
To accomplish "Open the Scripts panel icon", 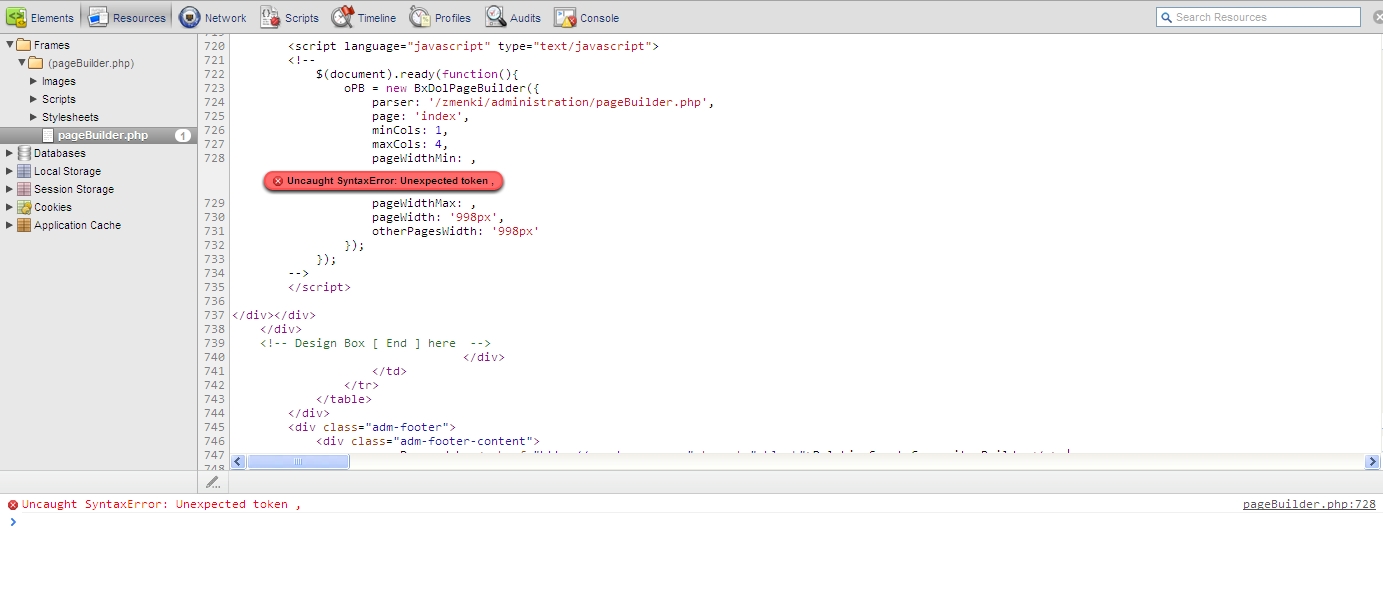I will 270,17.
